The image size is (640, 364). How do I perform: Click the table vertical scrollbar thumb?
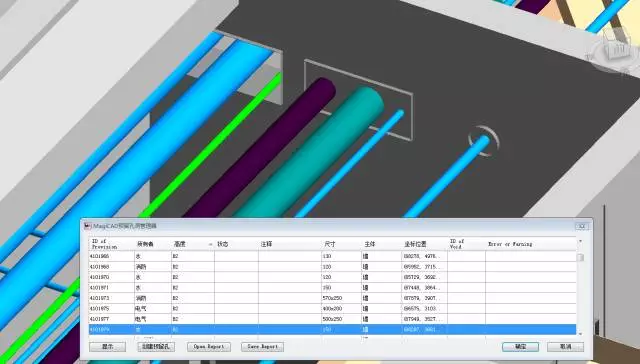coord(580,257)
